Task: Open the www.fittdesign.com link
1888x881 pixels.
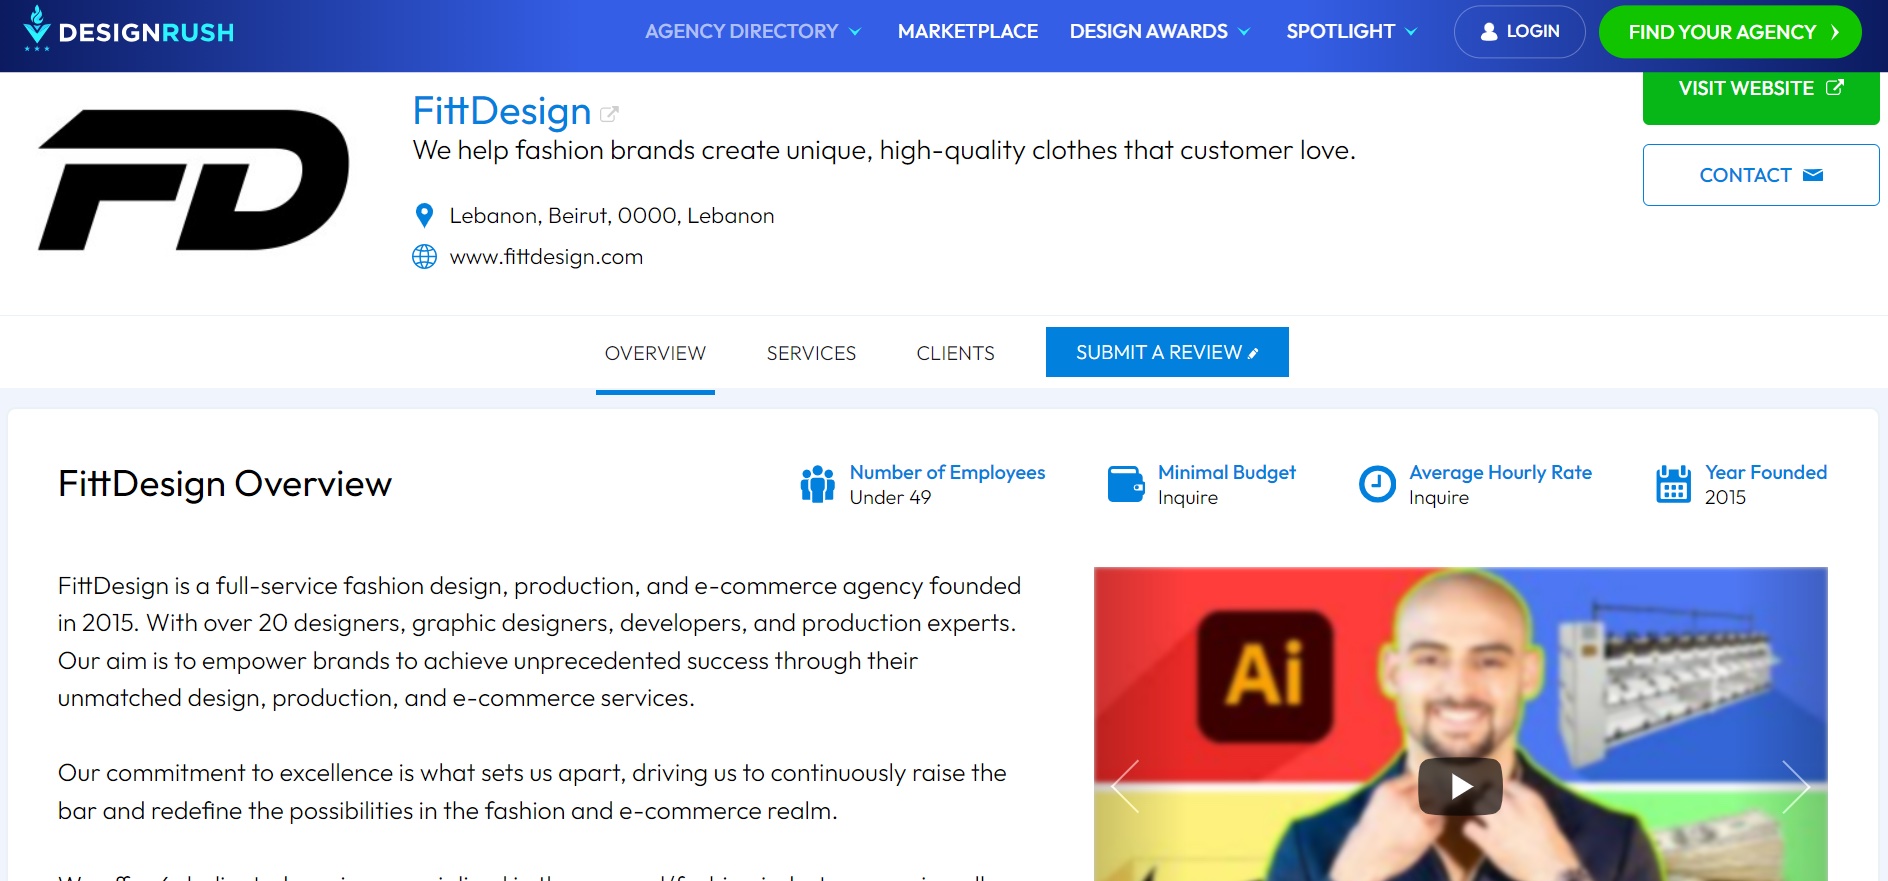Action: 546,257
